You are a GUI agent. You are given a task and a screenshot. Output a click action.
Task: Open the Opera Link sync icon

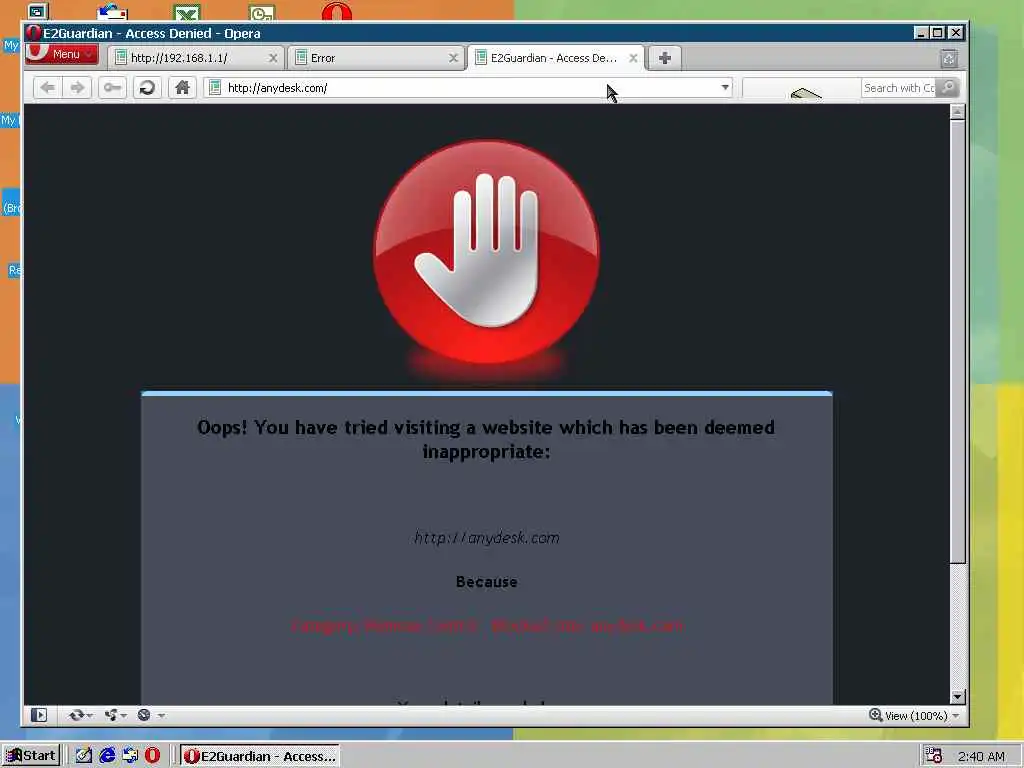coord(76,715)
